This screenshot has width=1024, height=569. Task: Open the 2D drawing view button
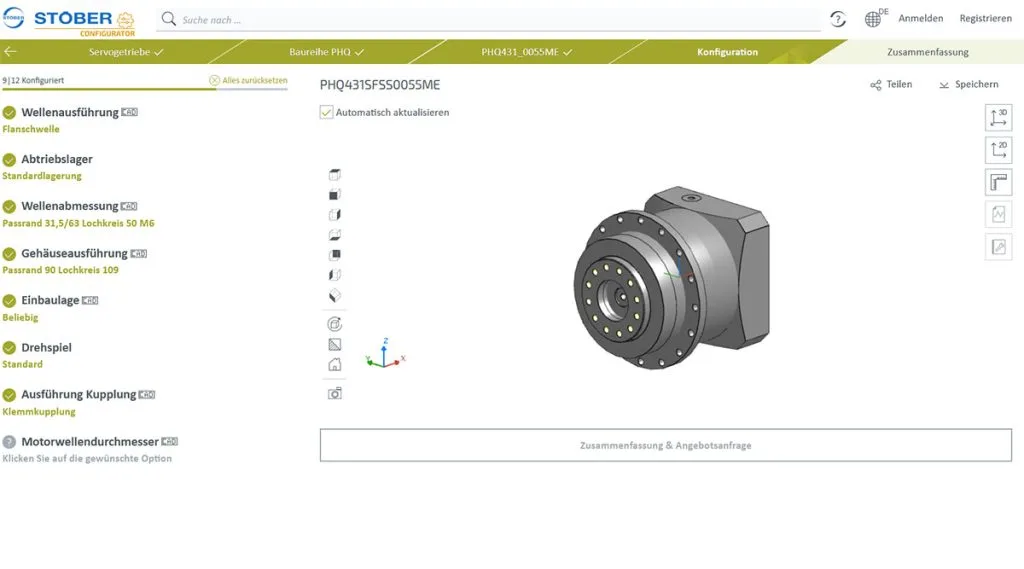(998, 150)
